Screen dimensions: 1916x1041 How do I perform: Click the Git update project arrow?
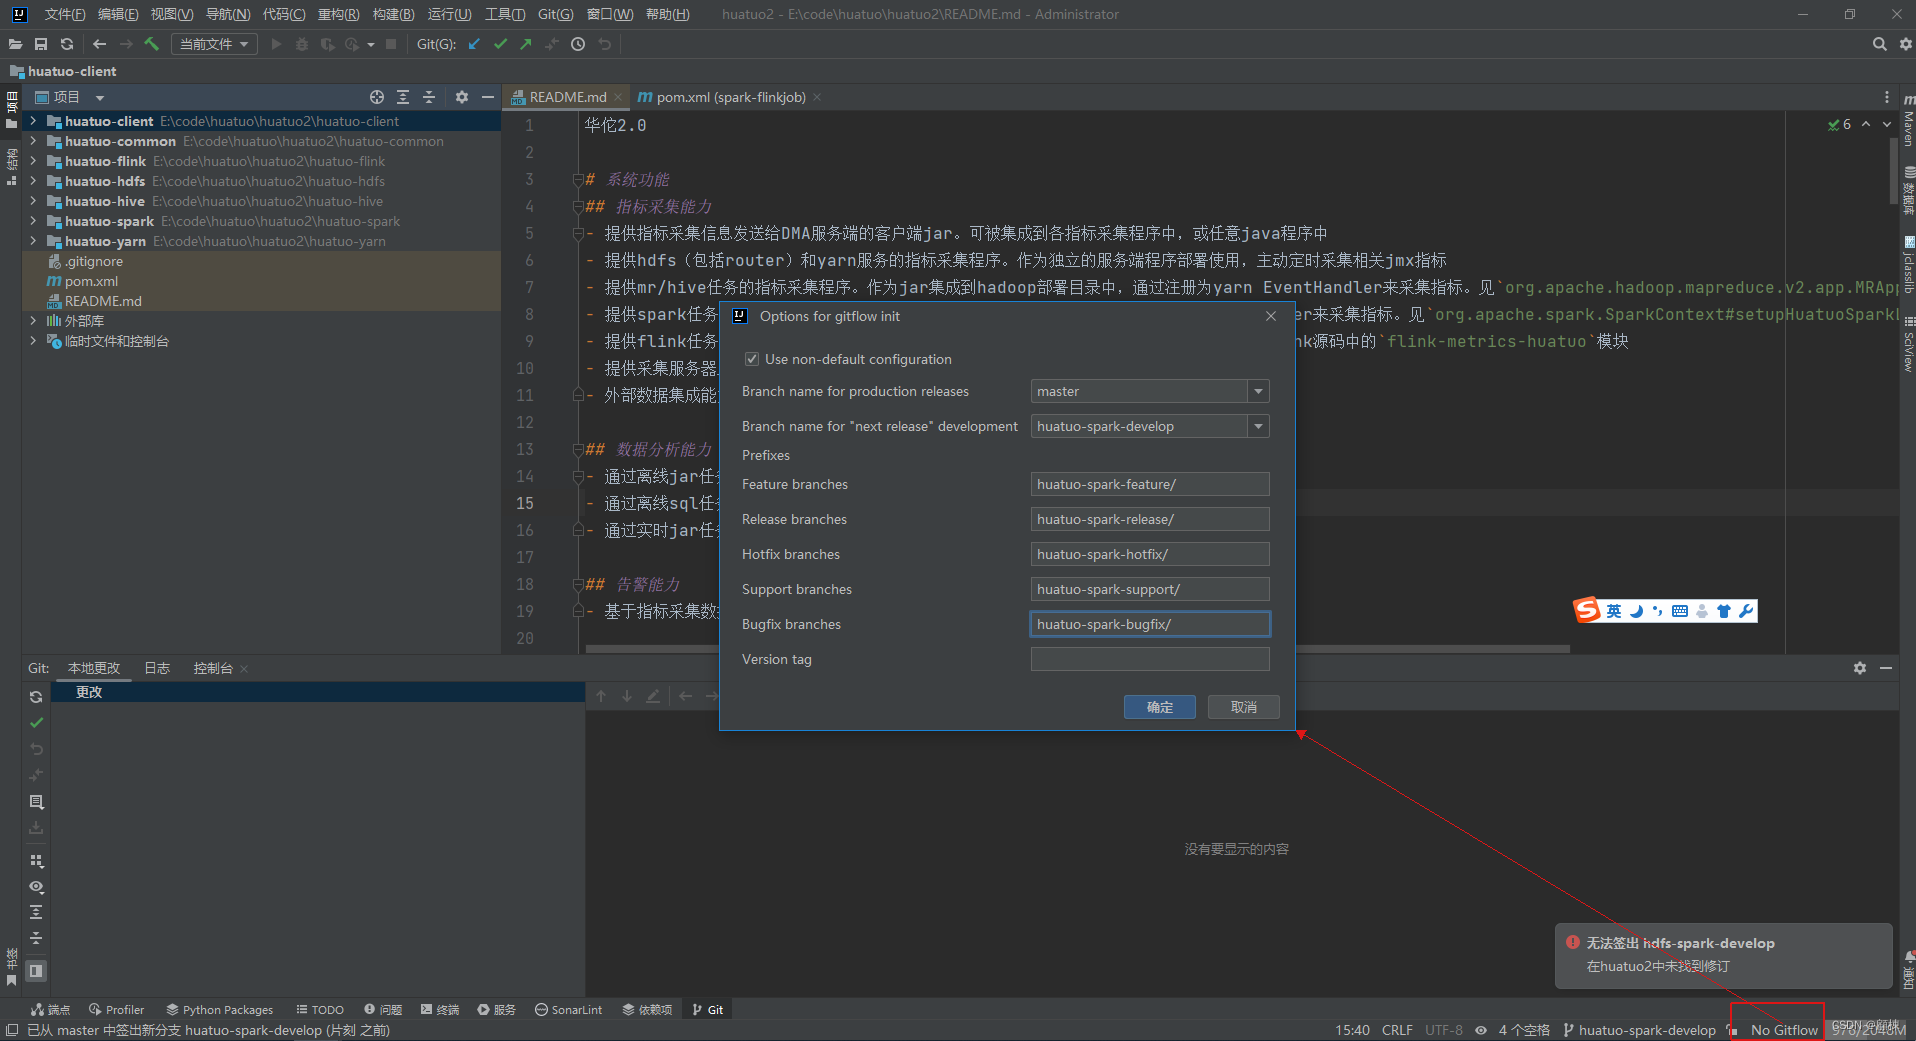tap(474, 44)
